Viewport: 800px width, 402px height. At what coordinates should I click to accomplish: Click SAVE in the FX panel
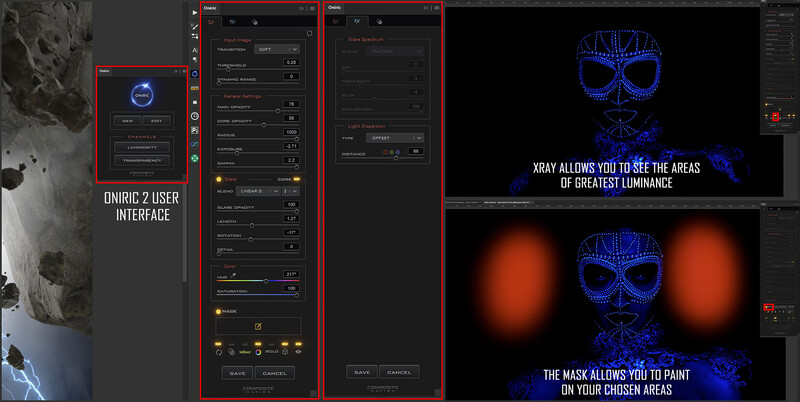(362, 372)
